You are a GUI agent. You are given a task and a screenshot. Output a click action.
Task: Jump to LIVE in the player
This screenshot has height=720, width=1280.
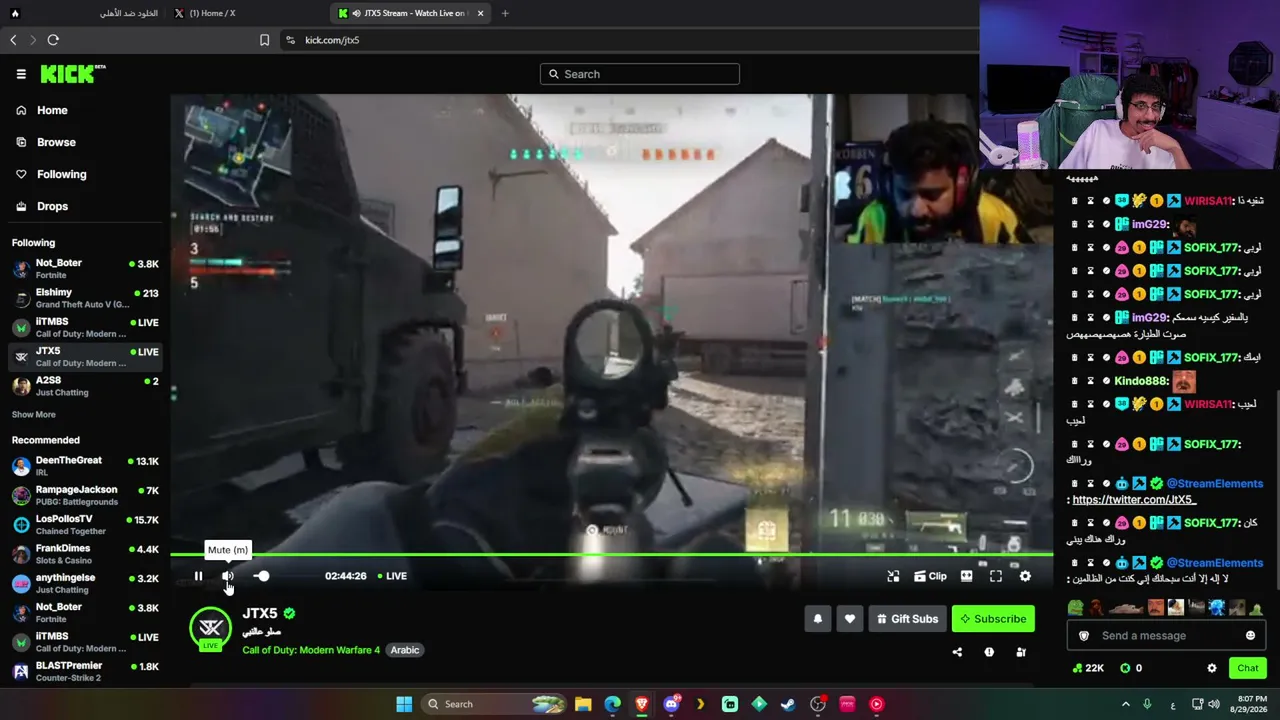pyautogui.click(x=392, y=576)
